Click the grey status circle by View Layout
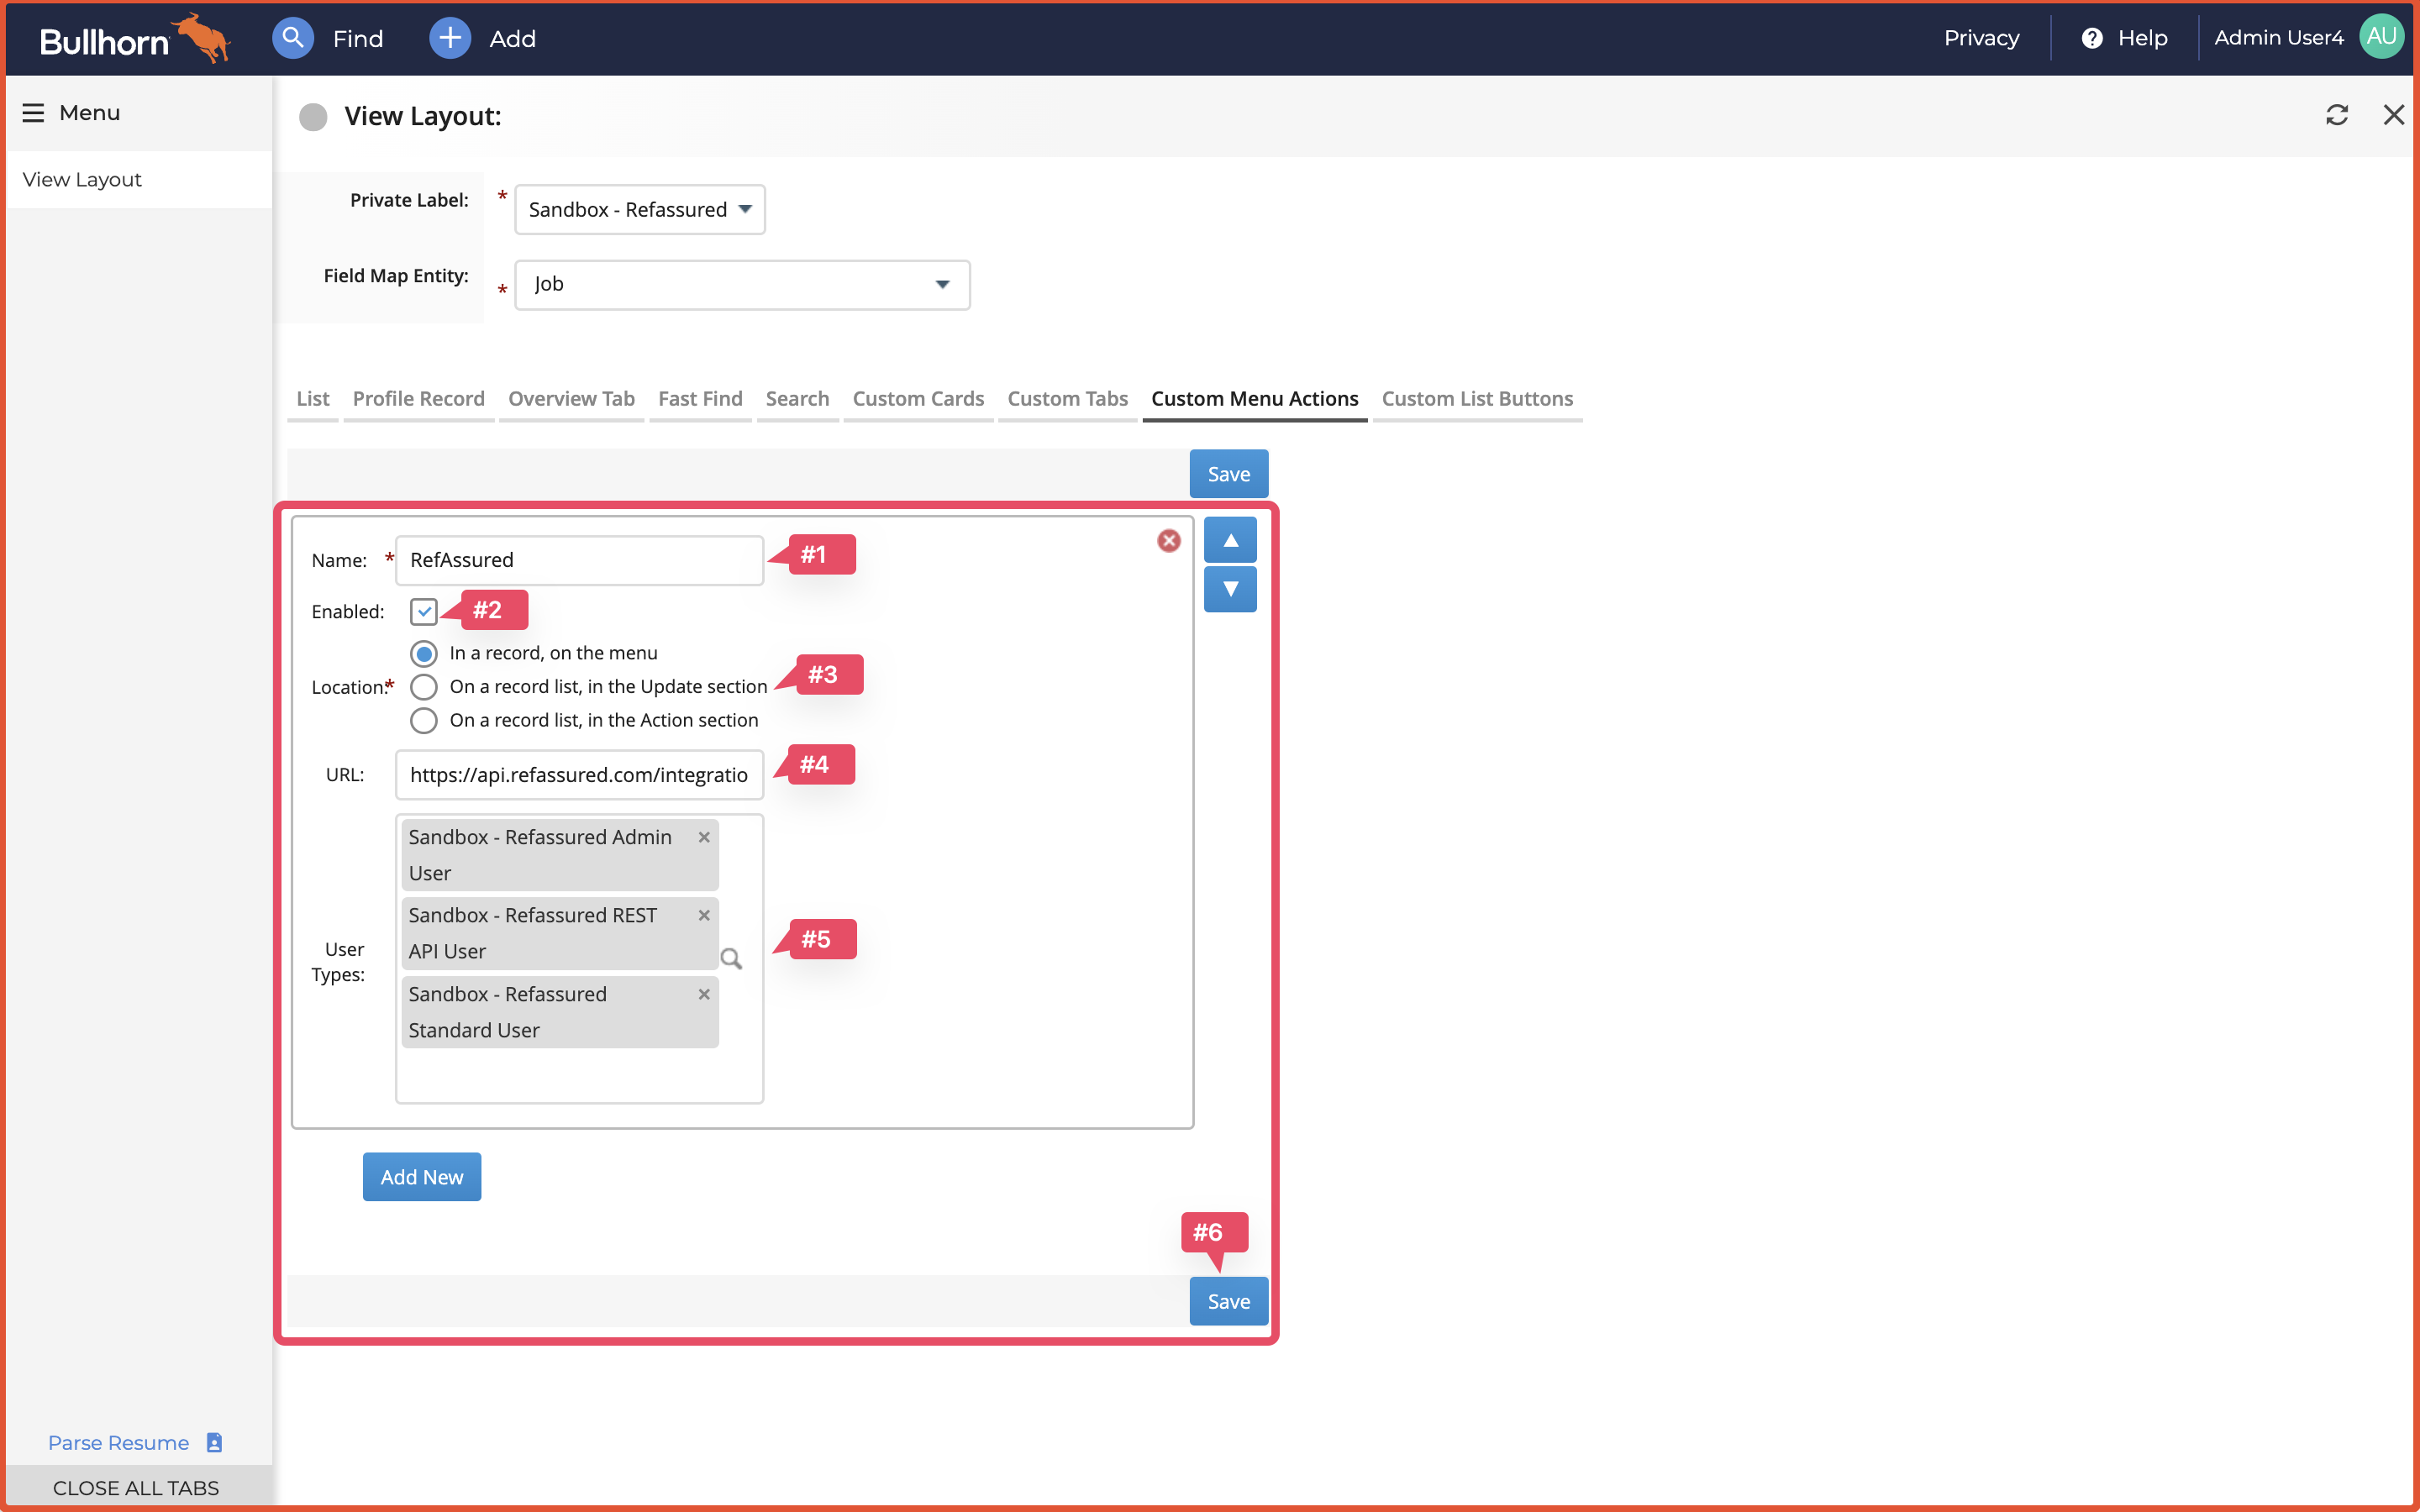The width and height of the screenshot is (2420, 1512). [313, 117]
